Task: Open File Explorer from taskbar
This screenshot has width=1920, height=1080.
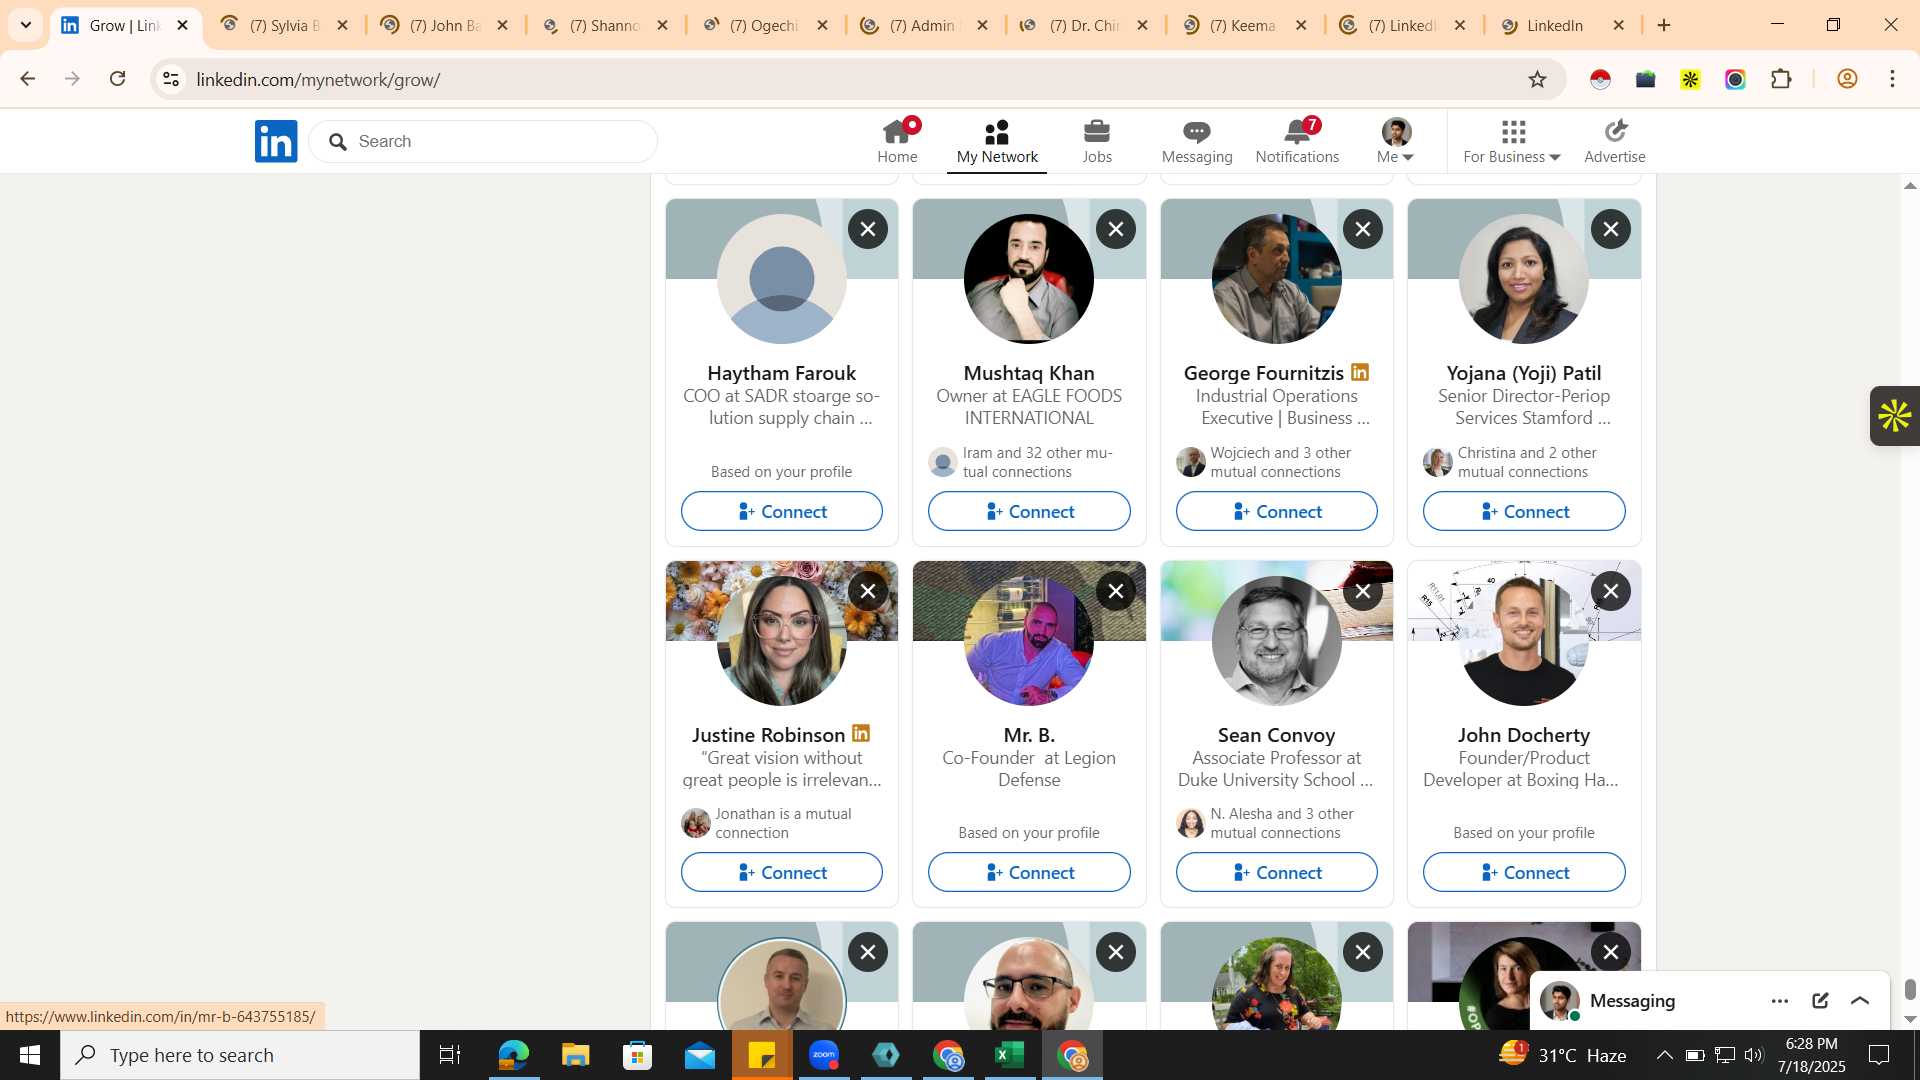Action: click(x=575, y=1055)
